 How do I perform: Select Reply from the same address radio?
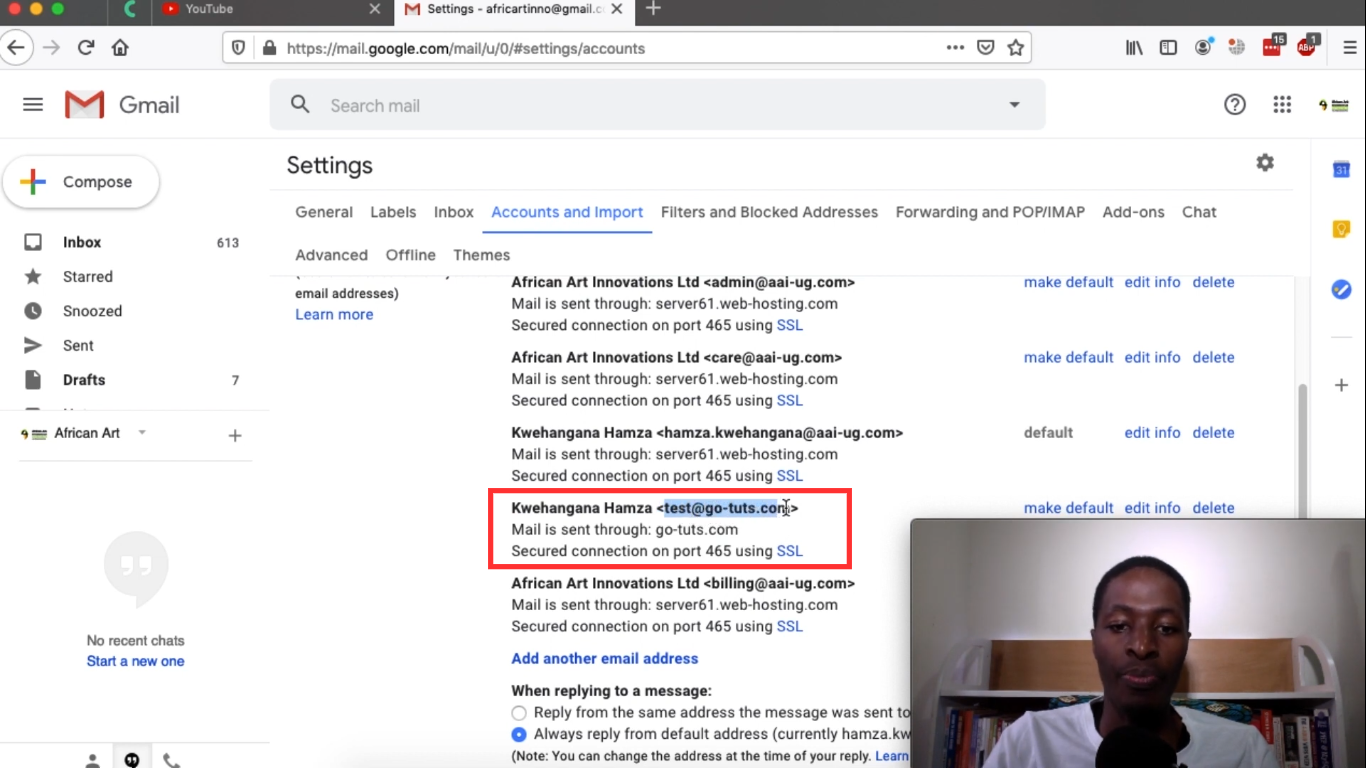519,713
